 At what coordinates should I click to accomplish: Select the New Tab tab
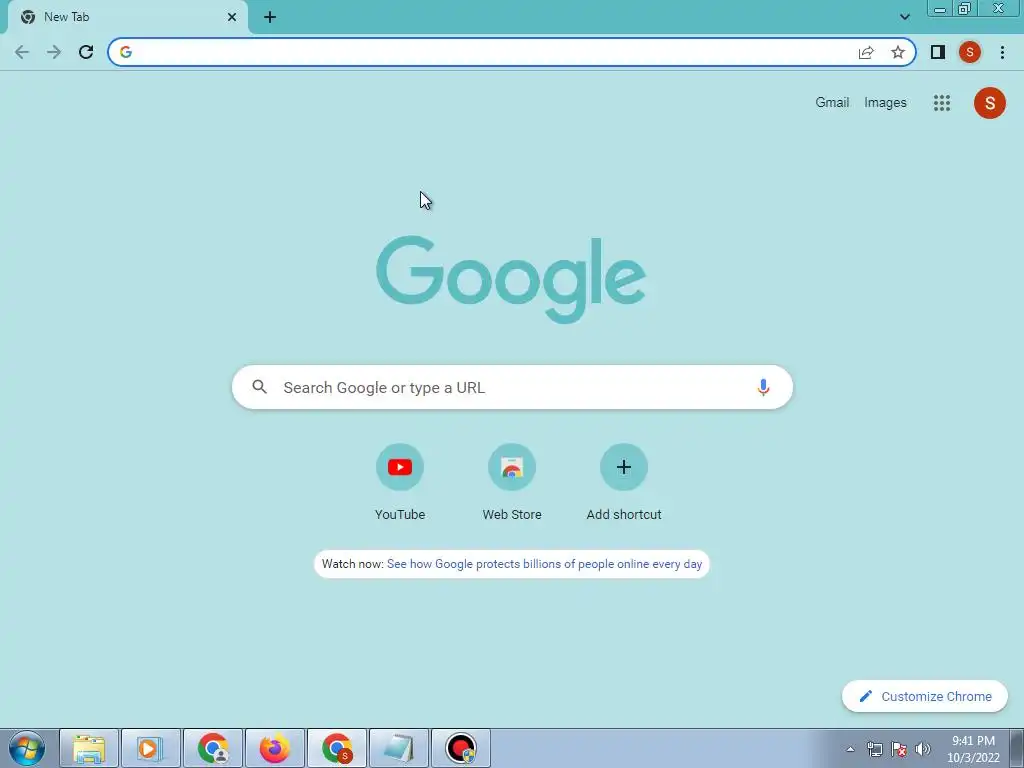click(127, 17)
